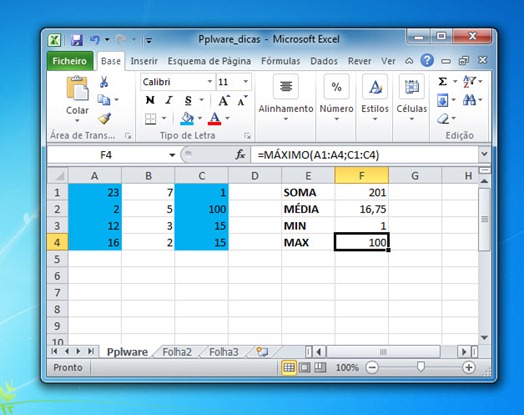Viewport: 524px width, 415px height.
Task: Click the Clear eraser icon
Action: [443, 118]
